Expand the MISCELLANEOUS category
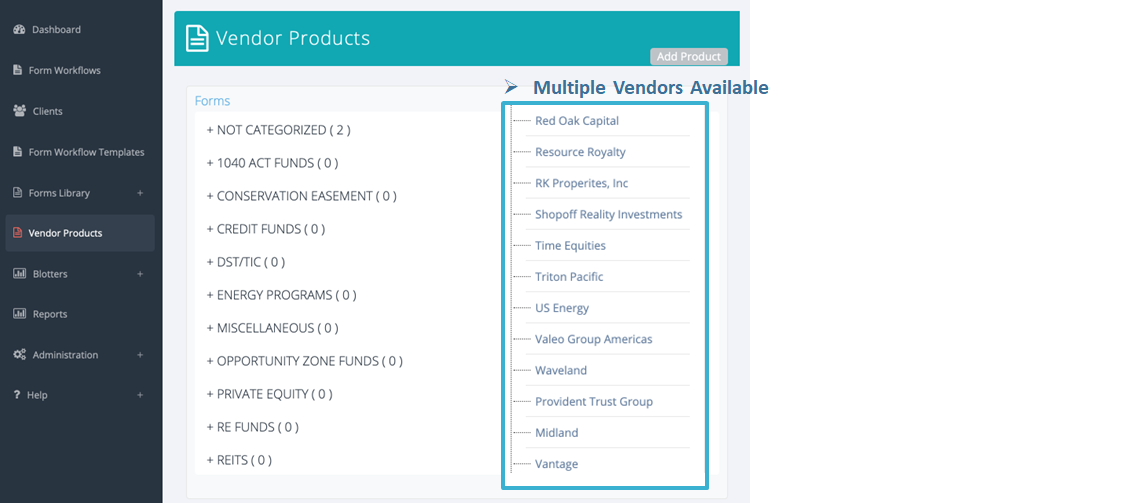 coord(272,328)
